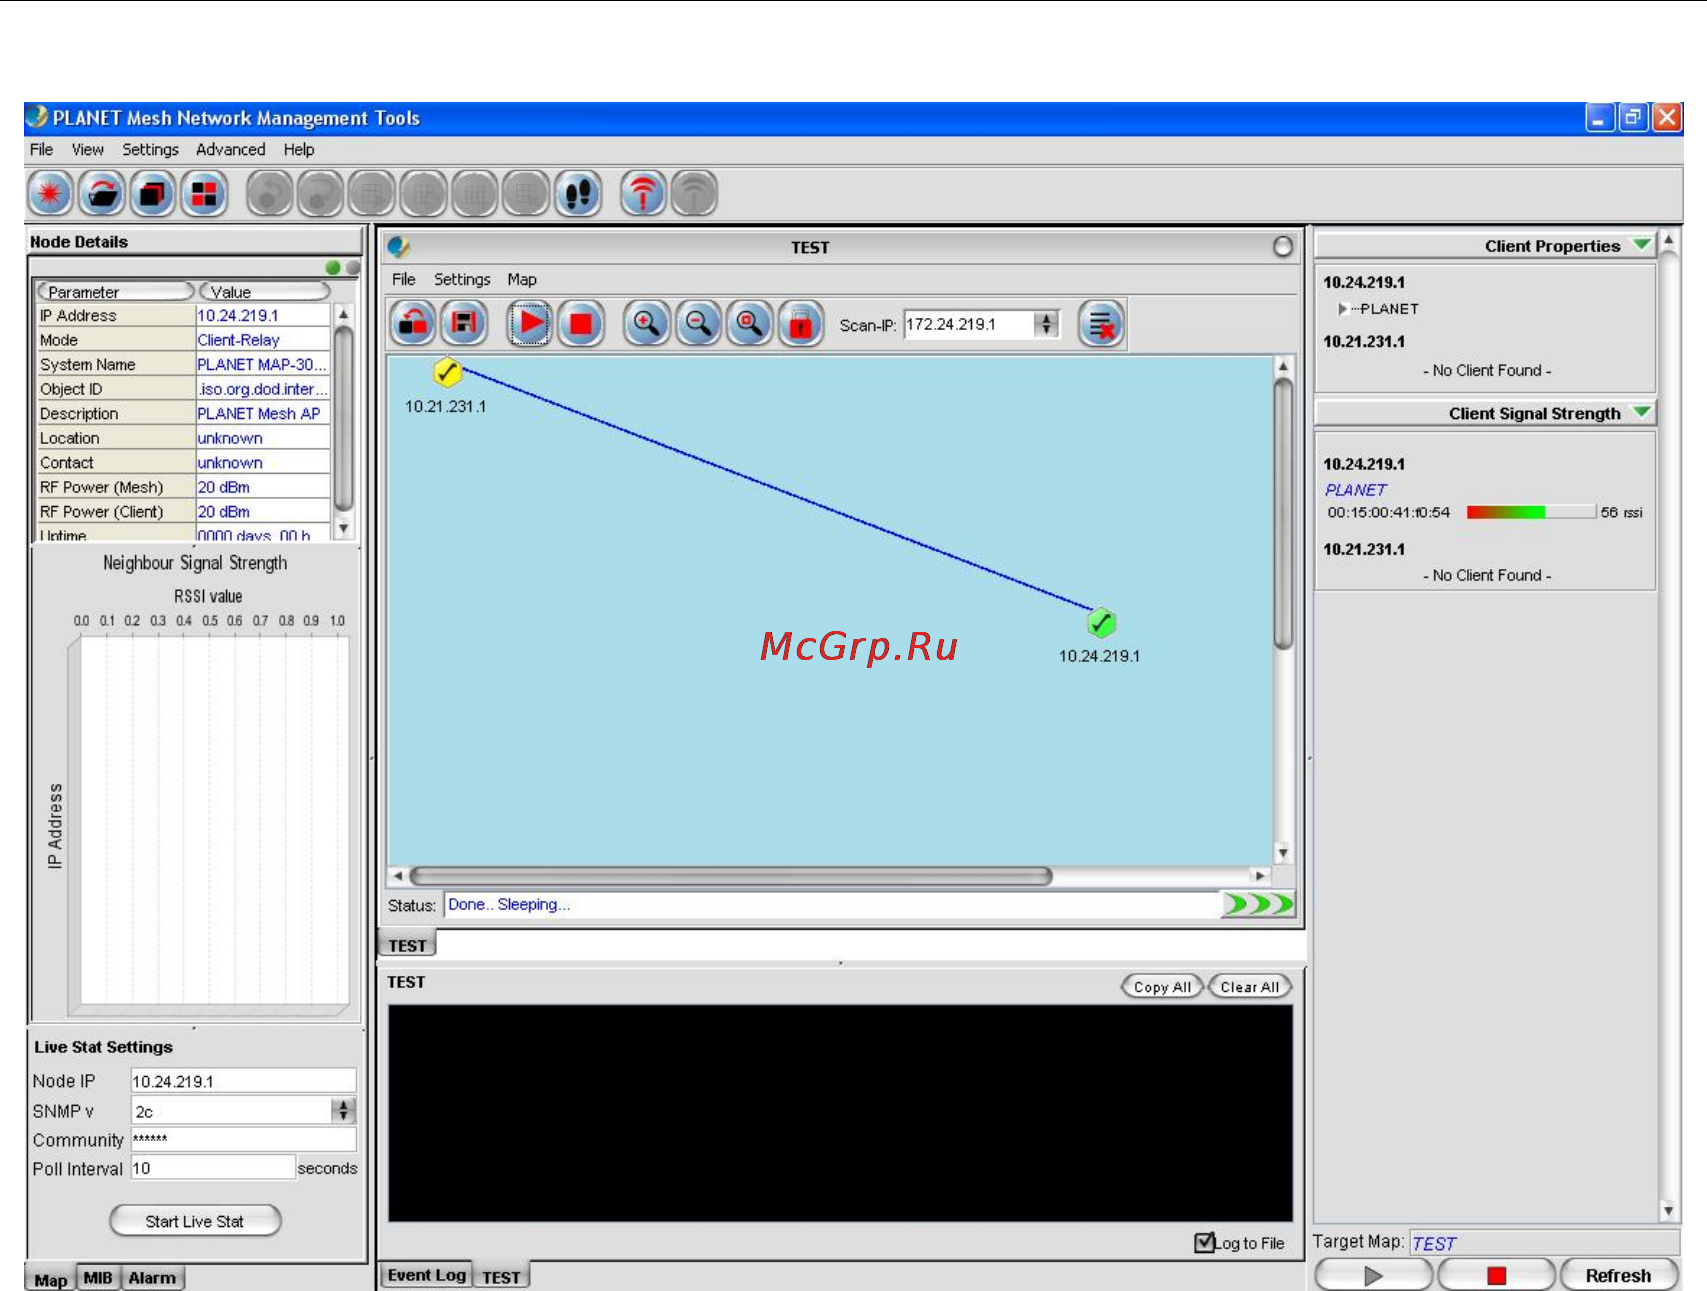This screenshot has width=1707, height=1291.
Task: Click the grey dot in Node Details
Action: click(352, 268)
